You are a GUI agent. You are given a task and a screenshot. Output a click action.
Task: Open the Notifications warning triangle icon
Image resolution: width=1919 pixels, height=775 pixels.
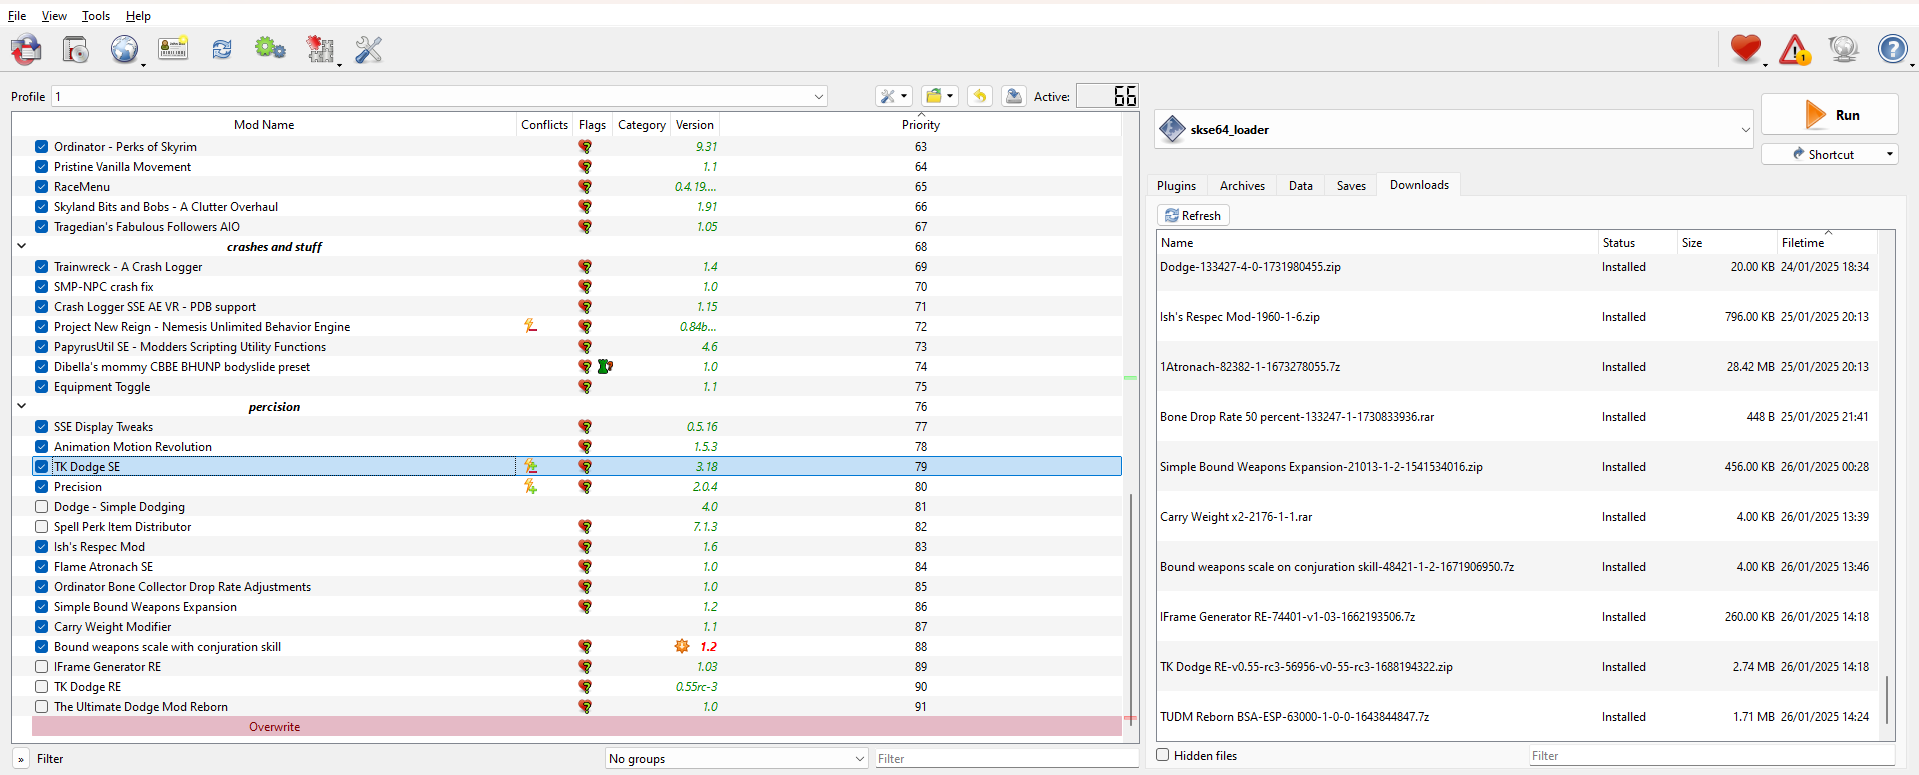(x=1795, y=49)
